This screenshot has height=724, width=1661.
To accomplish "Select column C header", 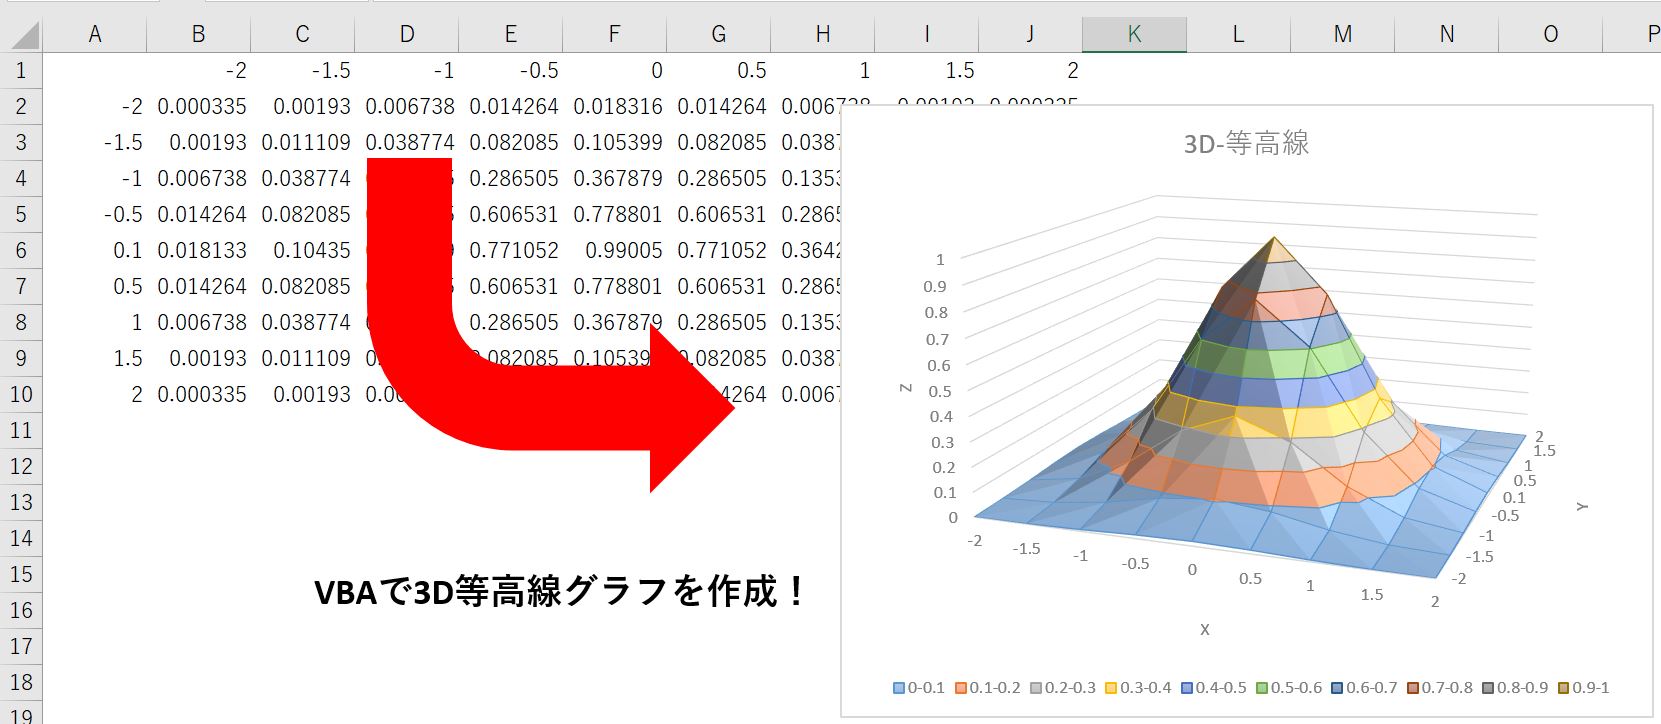I will pyautogui.click(x=303, y=35).
